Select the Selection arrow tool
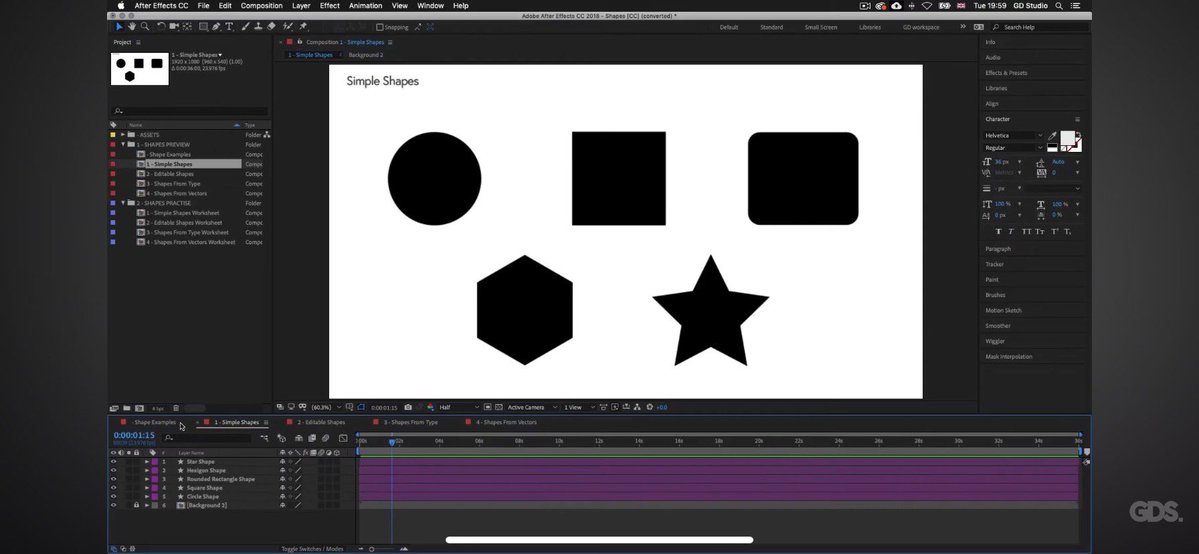 [x=119, y=27]
